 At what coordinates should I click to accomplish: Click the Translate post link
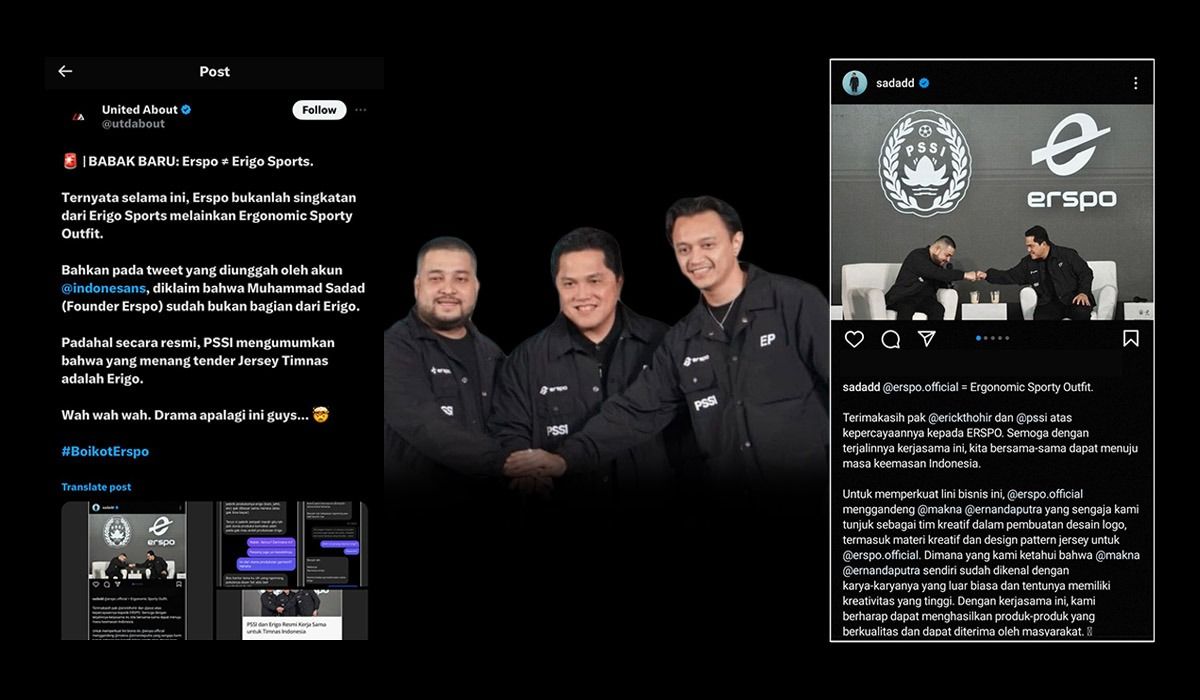(x=96, y=487)
